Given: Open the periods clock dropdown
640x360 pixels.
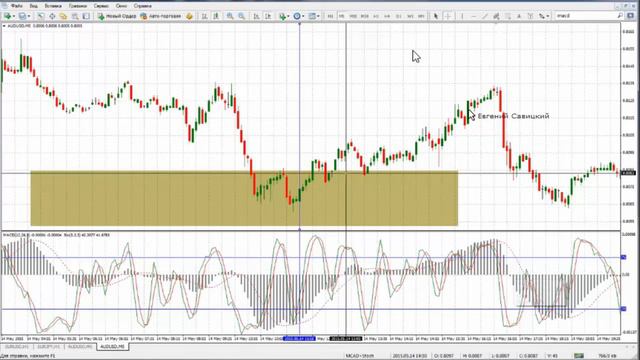Looking at the screenshot, I should pos(299,16).
